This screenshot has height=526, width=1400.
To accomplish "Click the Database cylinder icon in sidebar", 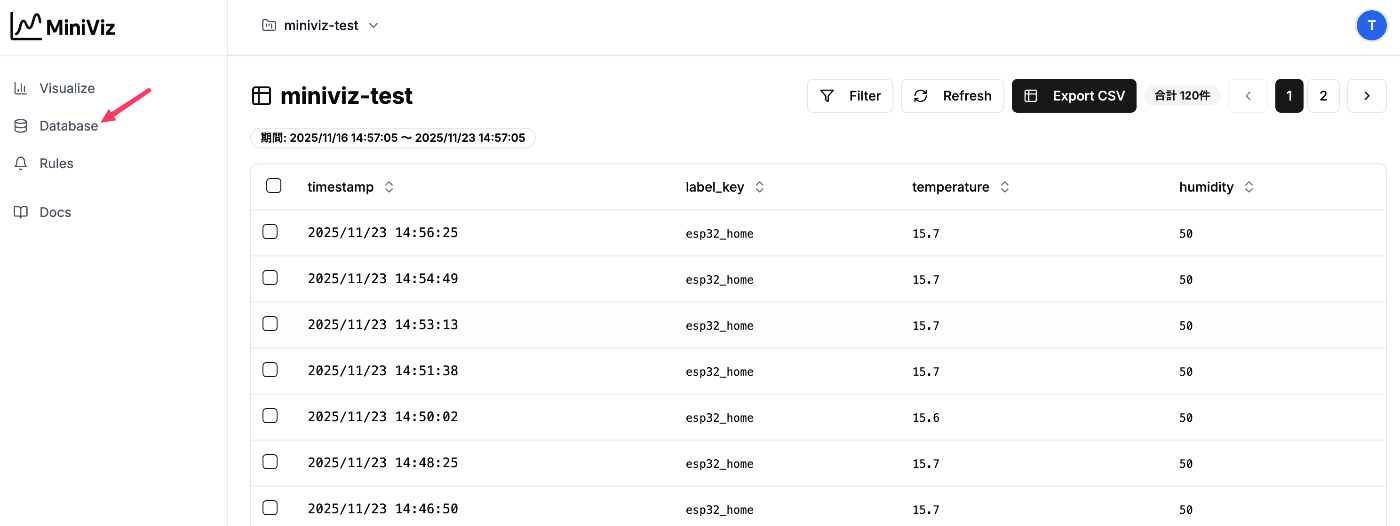I will (20, 126).
